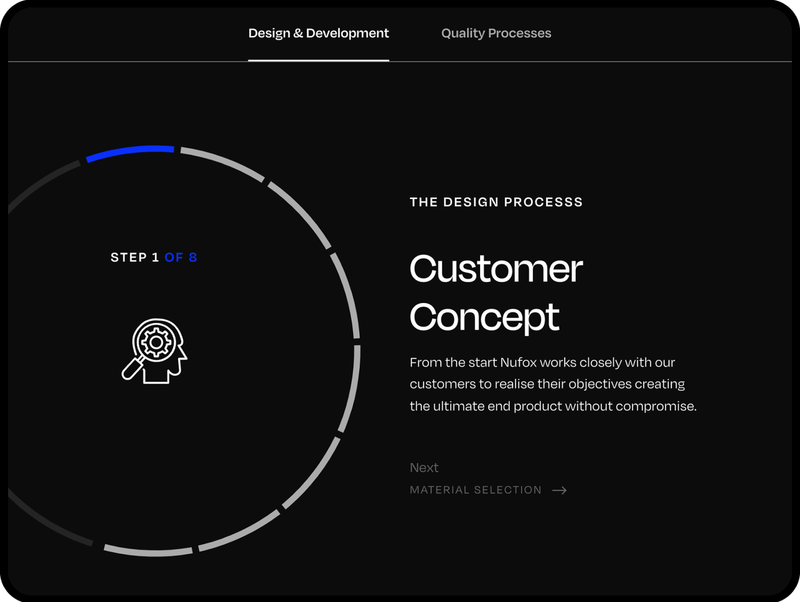
Task: Choose the fifth ring segment on the lower right side
Action: [x=350, y=390]
